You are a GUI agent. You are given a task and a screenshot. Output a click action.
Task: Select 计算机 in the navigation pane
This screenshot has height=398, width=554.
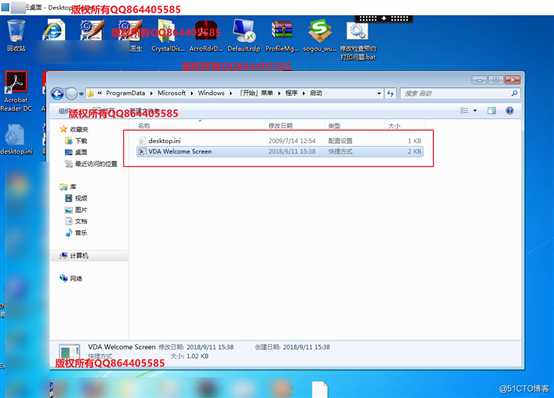click(79, 255)
